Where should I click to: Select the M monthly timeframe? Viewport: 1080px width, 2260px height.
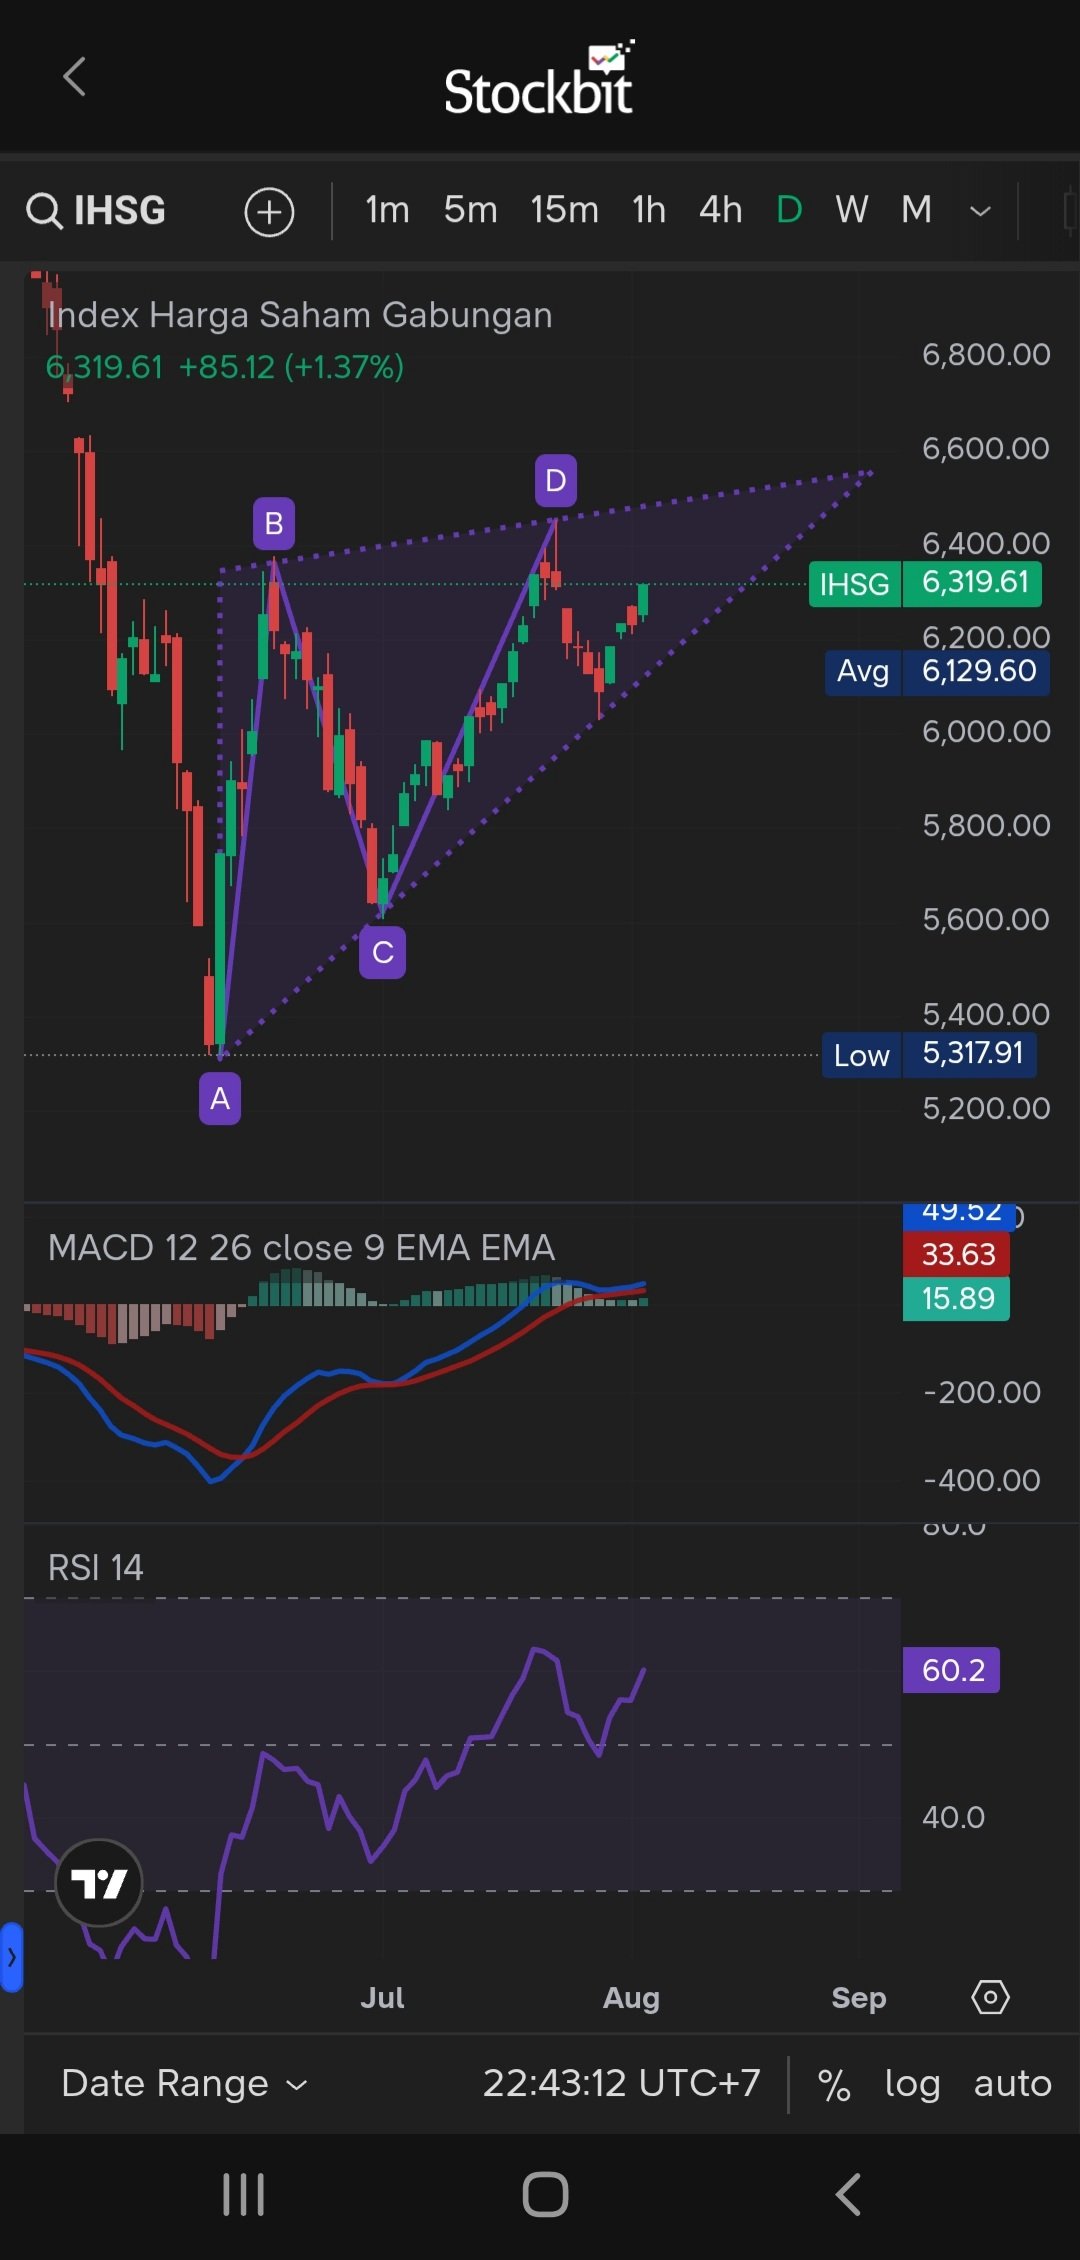click(x=916, y=210)
